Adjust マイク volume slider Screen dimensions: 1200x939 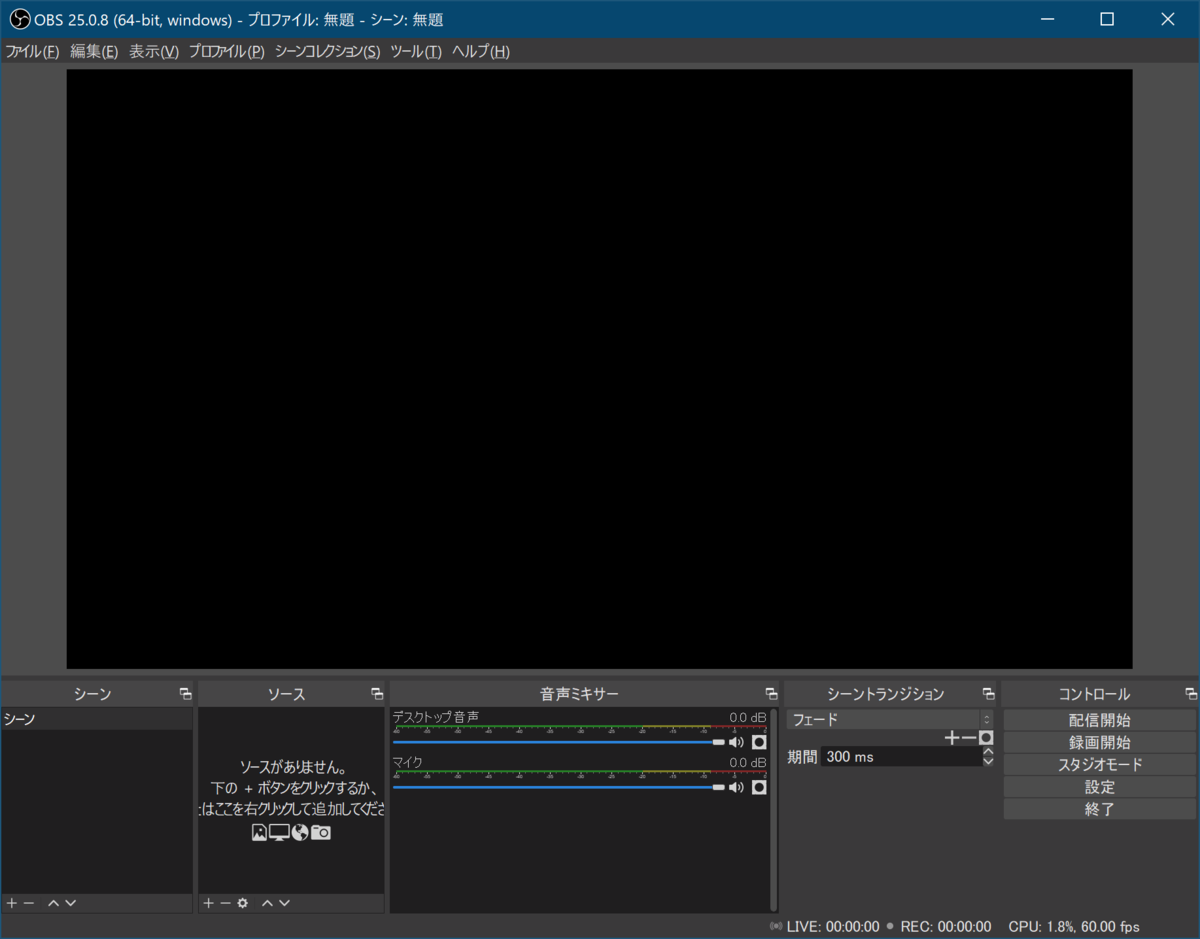pyautogui.click(x=558, y=787)
